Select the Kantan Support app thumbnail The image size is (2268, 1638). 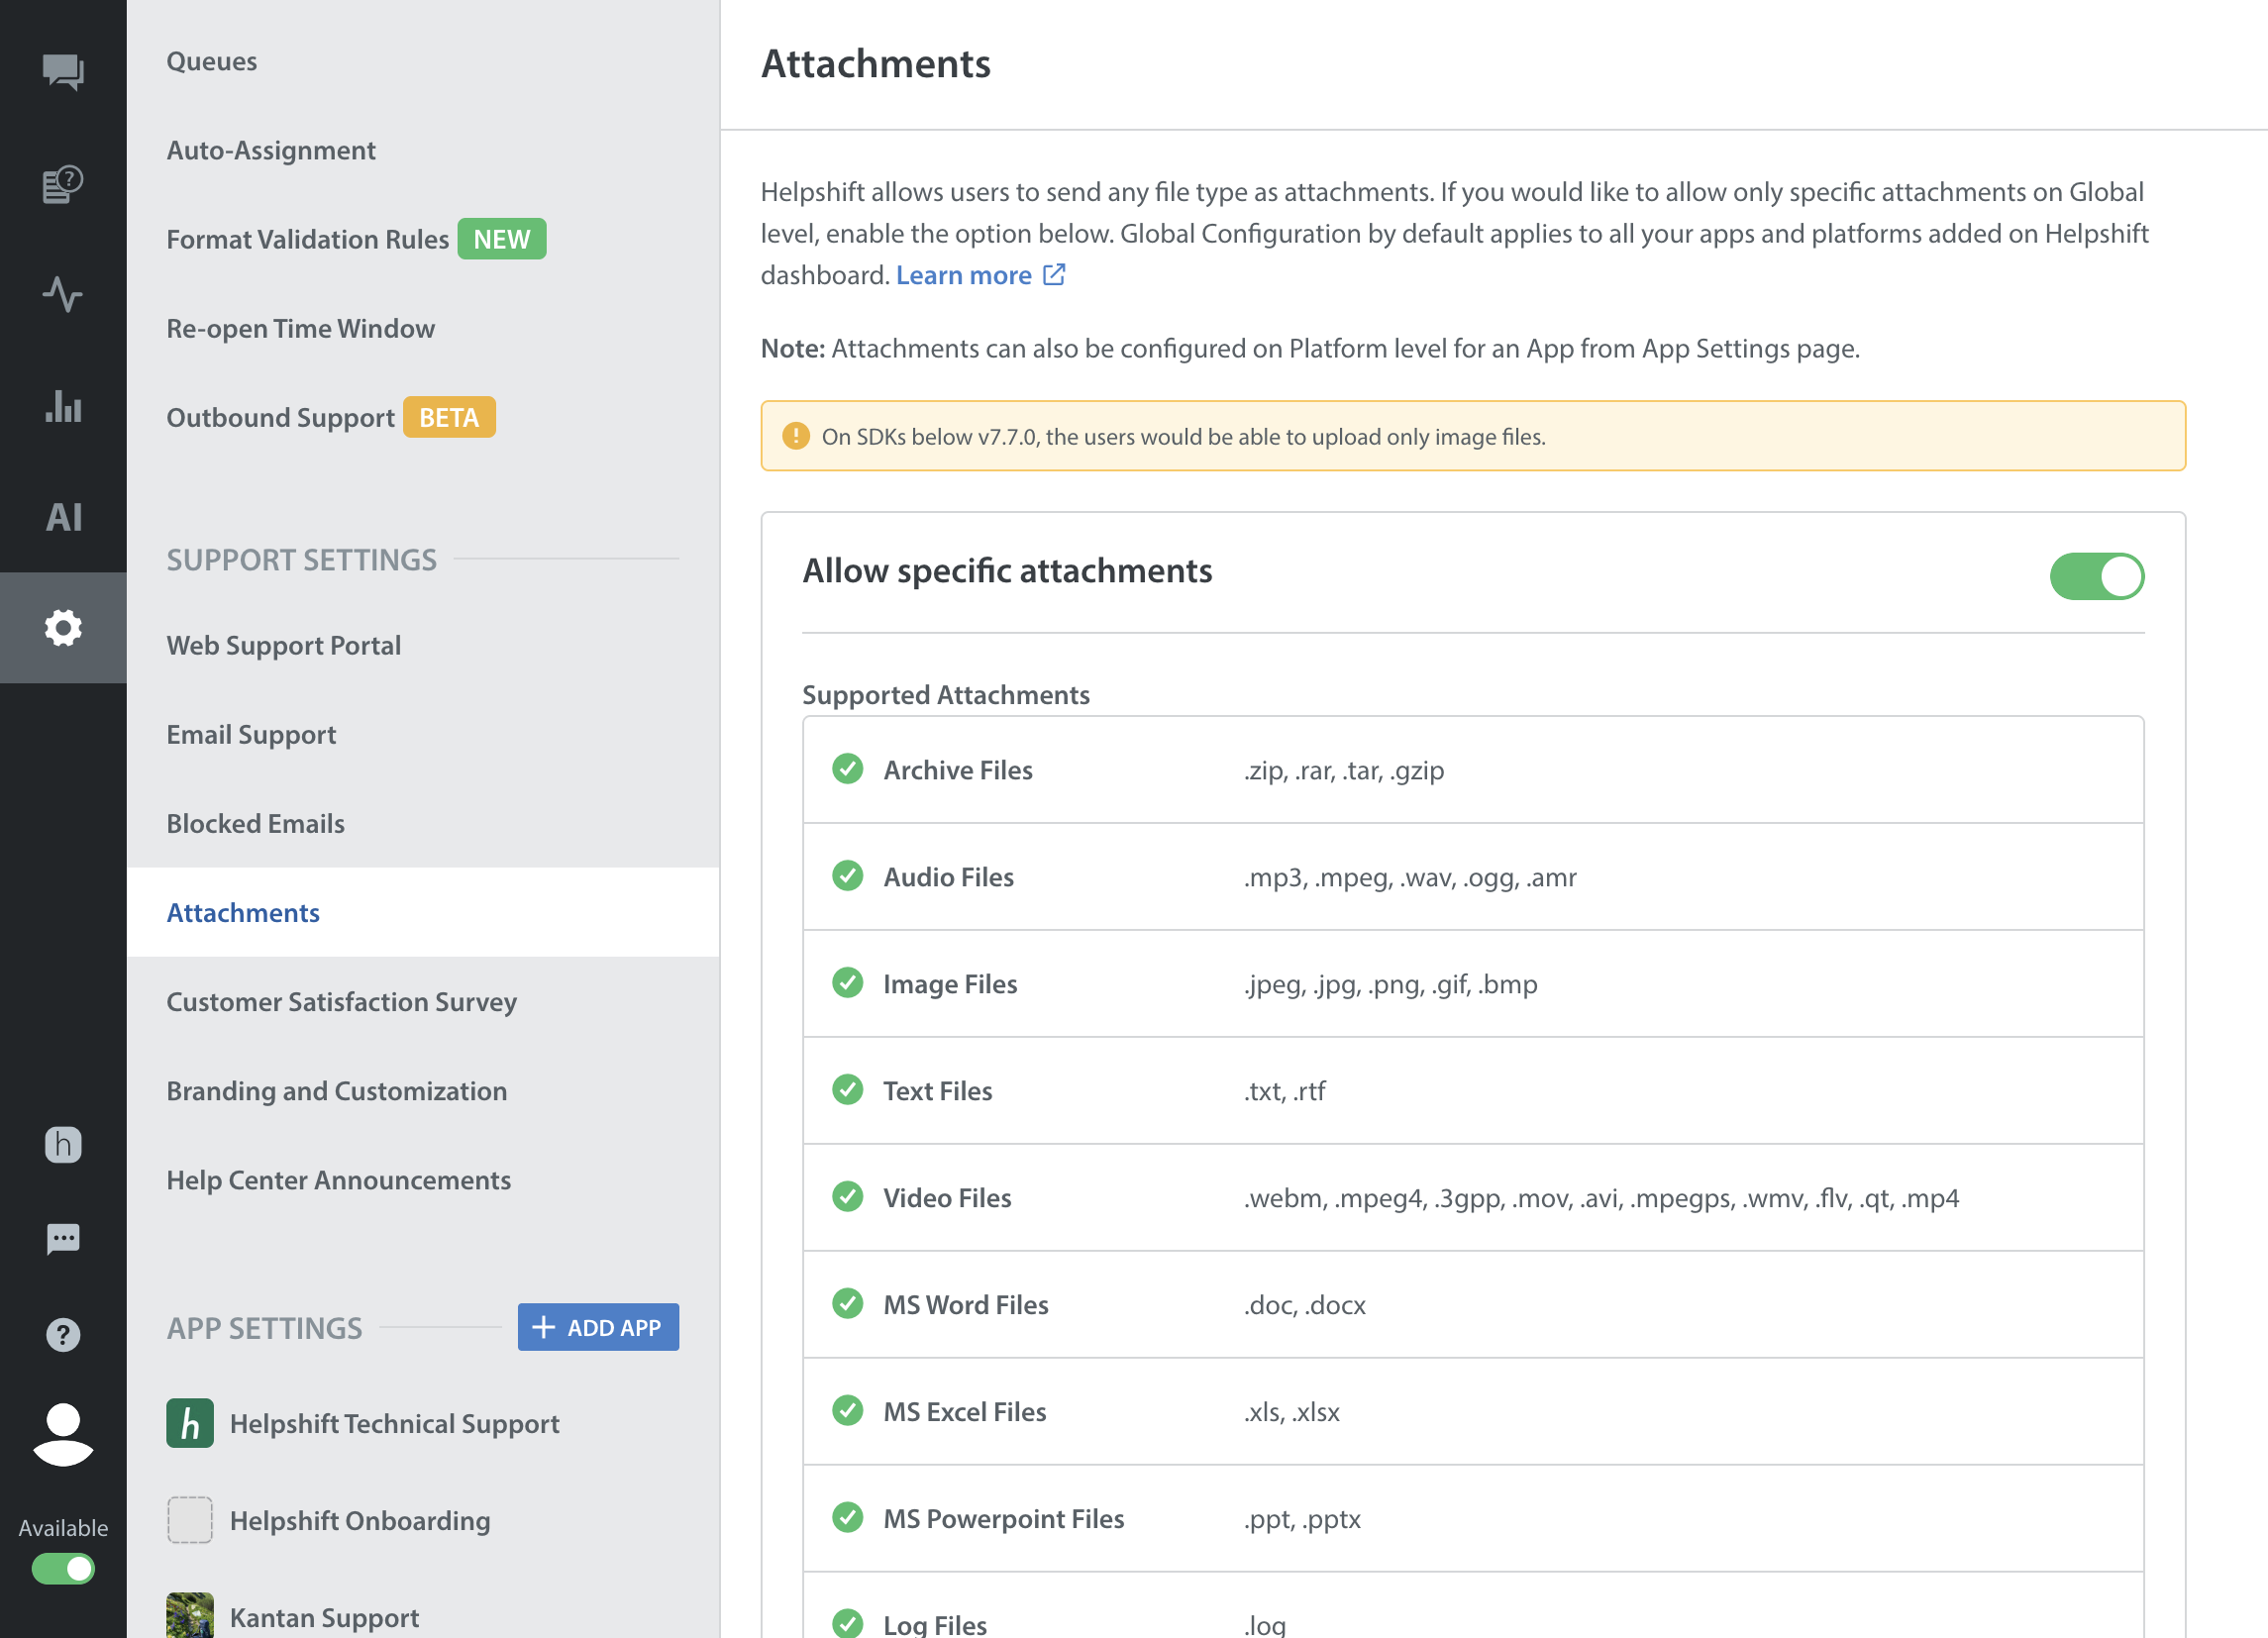[190, 1614]
